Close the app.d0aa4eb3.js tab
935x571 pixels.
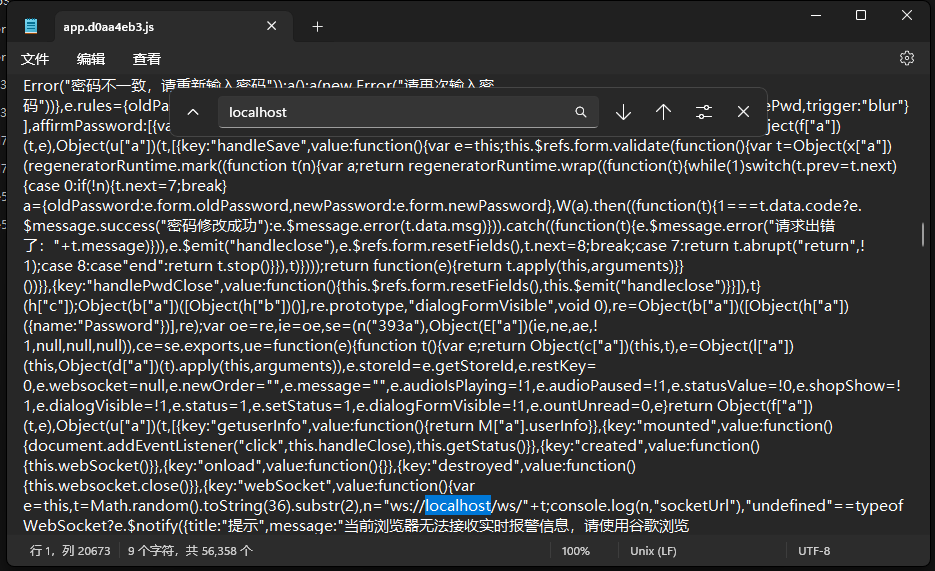(271, 26)
